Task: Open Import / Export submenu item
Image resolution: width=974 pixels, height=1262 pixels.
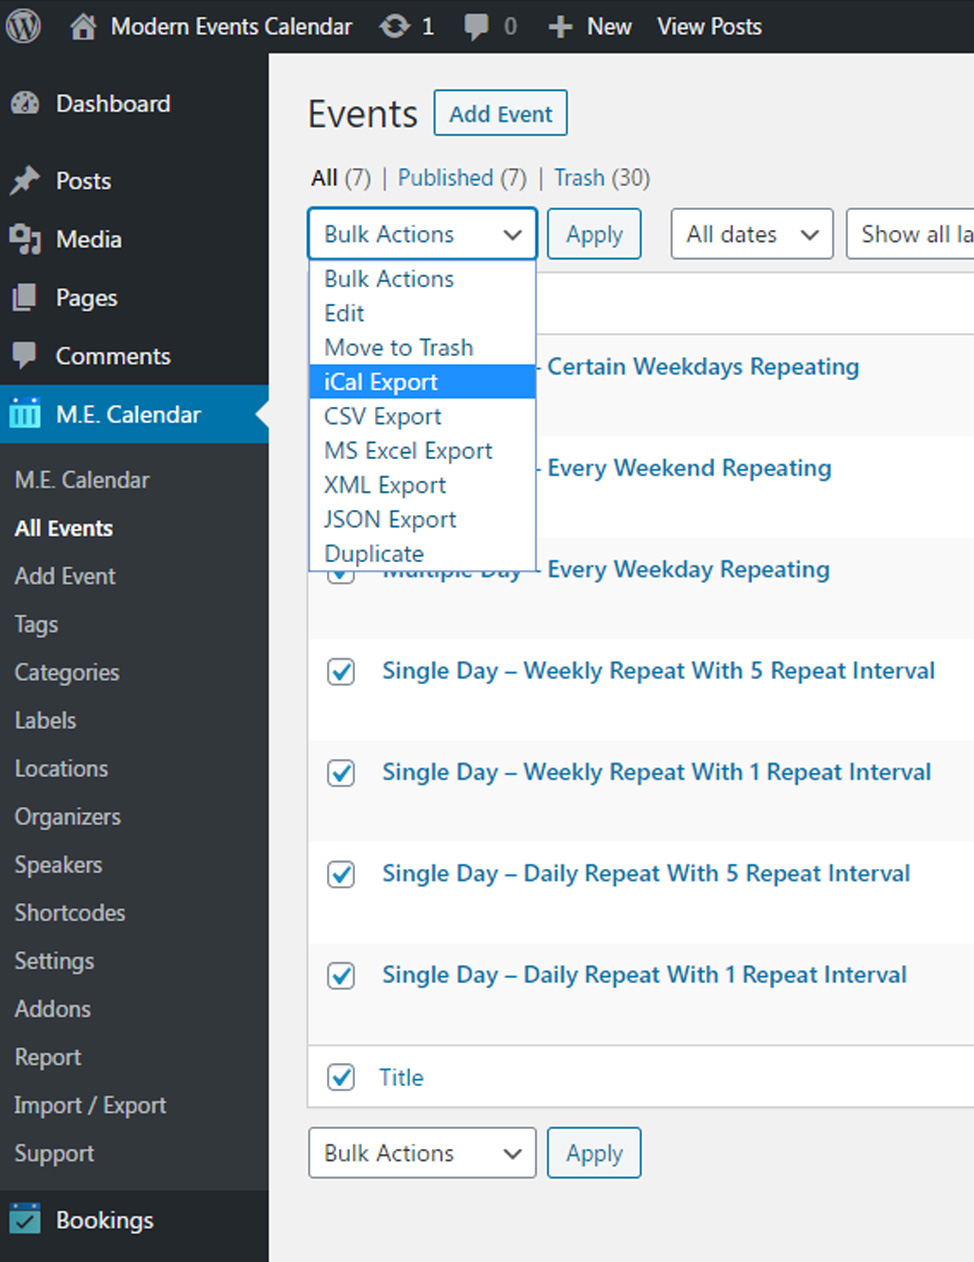Action: (x=90, y=1105)
